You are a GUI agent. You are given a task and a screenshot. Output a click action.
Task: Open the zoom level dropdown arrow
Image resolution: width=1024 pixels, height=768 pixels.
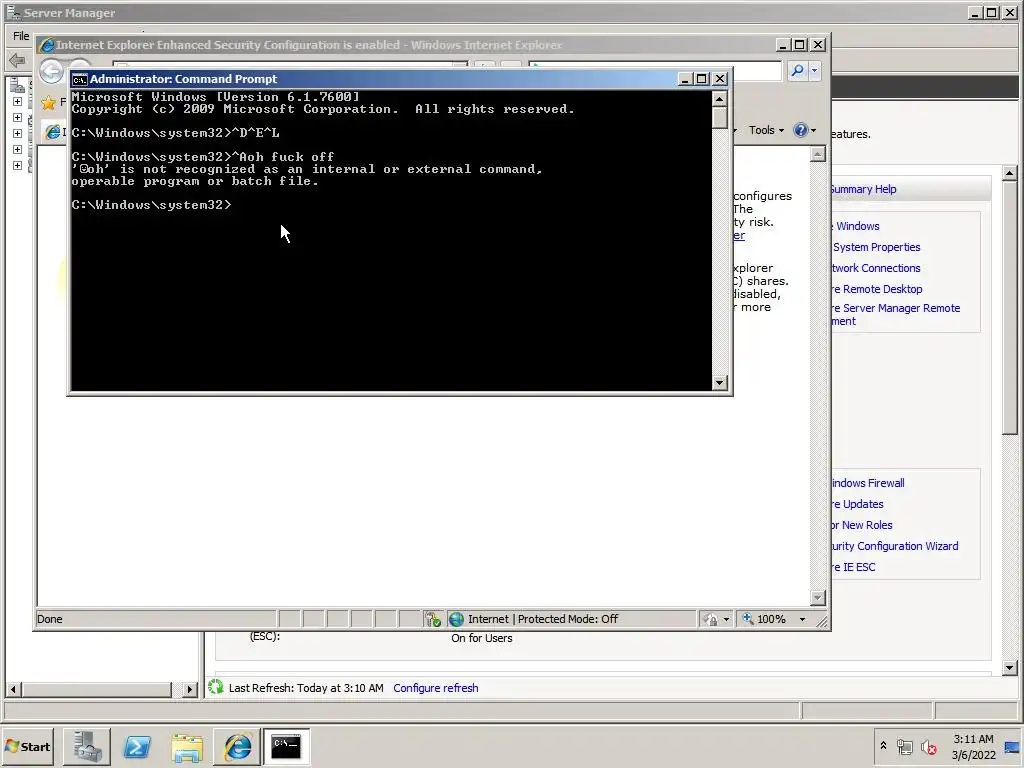[x=802, y=619]
